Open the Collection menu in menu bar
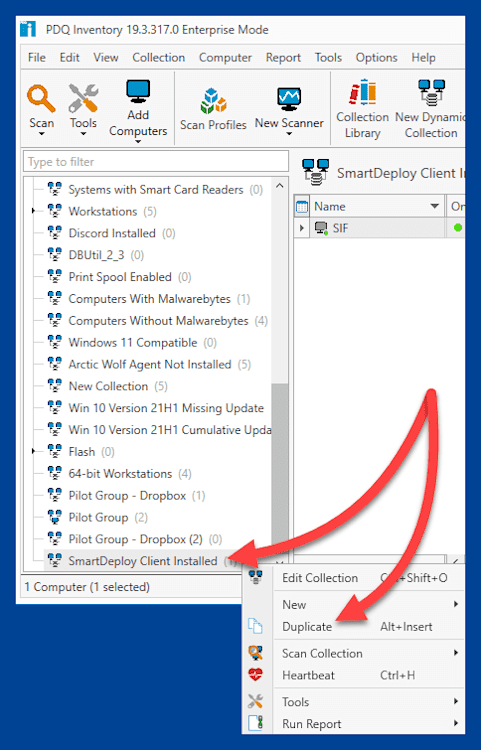The width and height of the screenshot is (481, 750). pos(158,57)
